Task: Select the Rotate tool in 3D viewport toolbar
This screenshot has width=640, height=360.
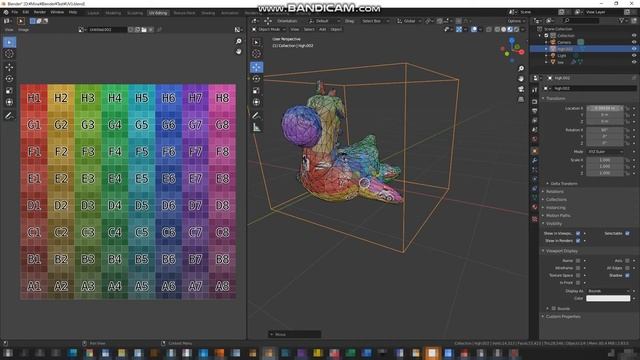Action: 256,79
